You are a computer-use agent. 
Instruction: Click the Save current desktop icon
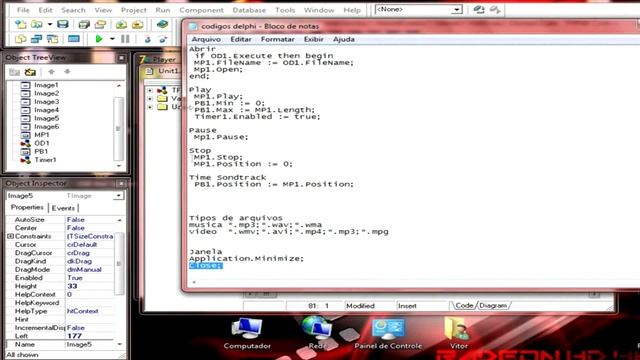[x=479, y=9]
